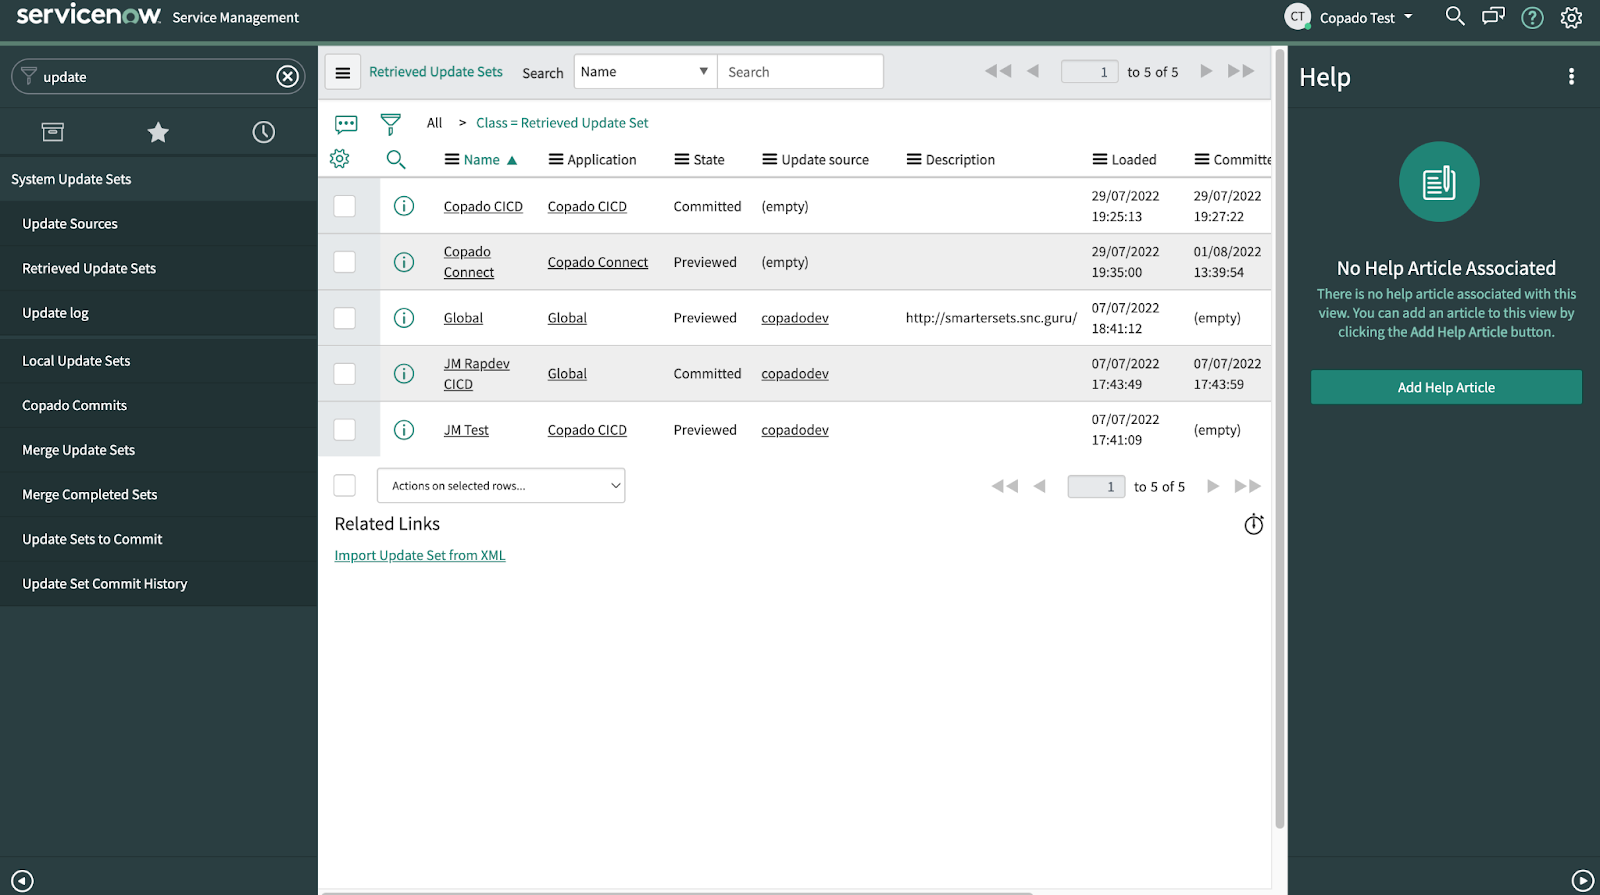Image resolution: width=1600 pixels, height=895 pixels.
Task: Show history clock tab in navigator
Action: [263, 132]
